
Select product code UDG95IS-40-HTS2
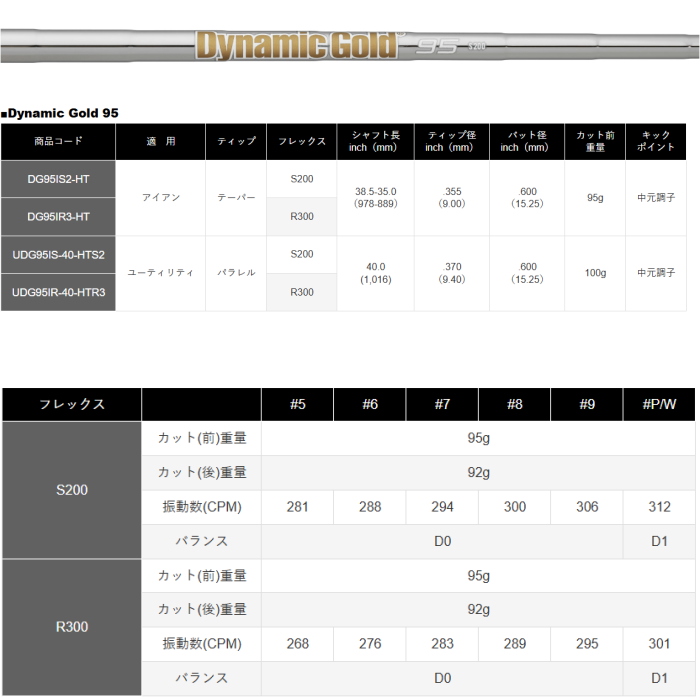[58, 254]
